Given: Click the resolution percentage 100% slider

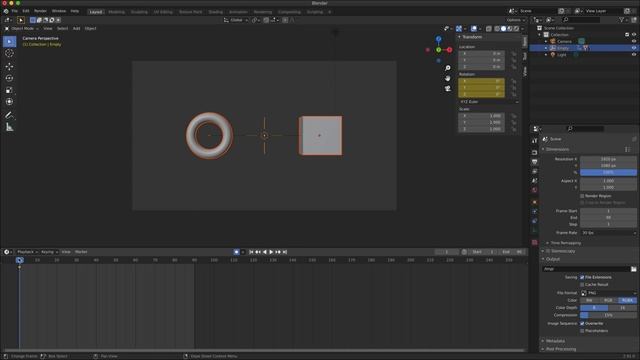Looking at the screenshot, I should tap(608, 172).
